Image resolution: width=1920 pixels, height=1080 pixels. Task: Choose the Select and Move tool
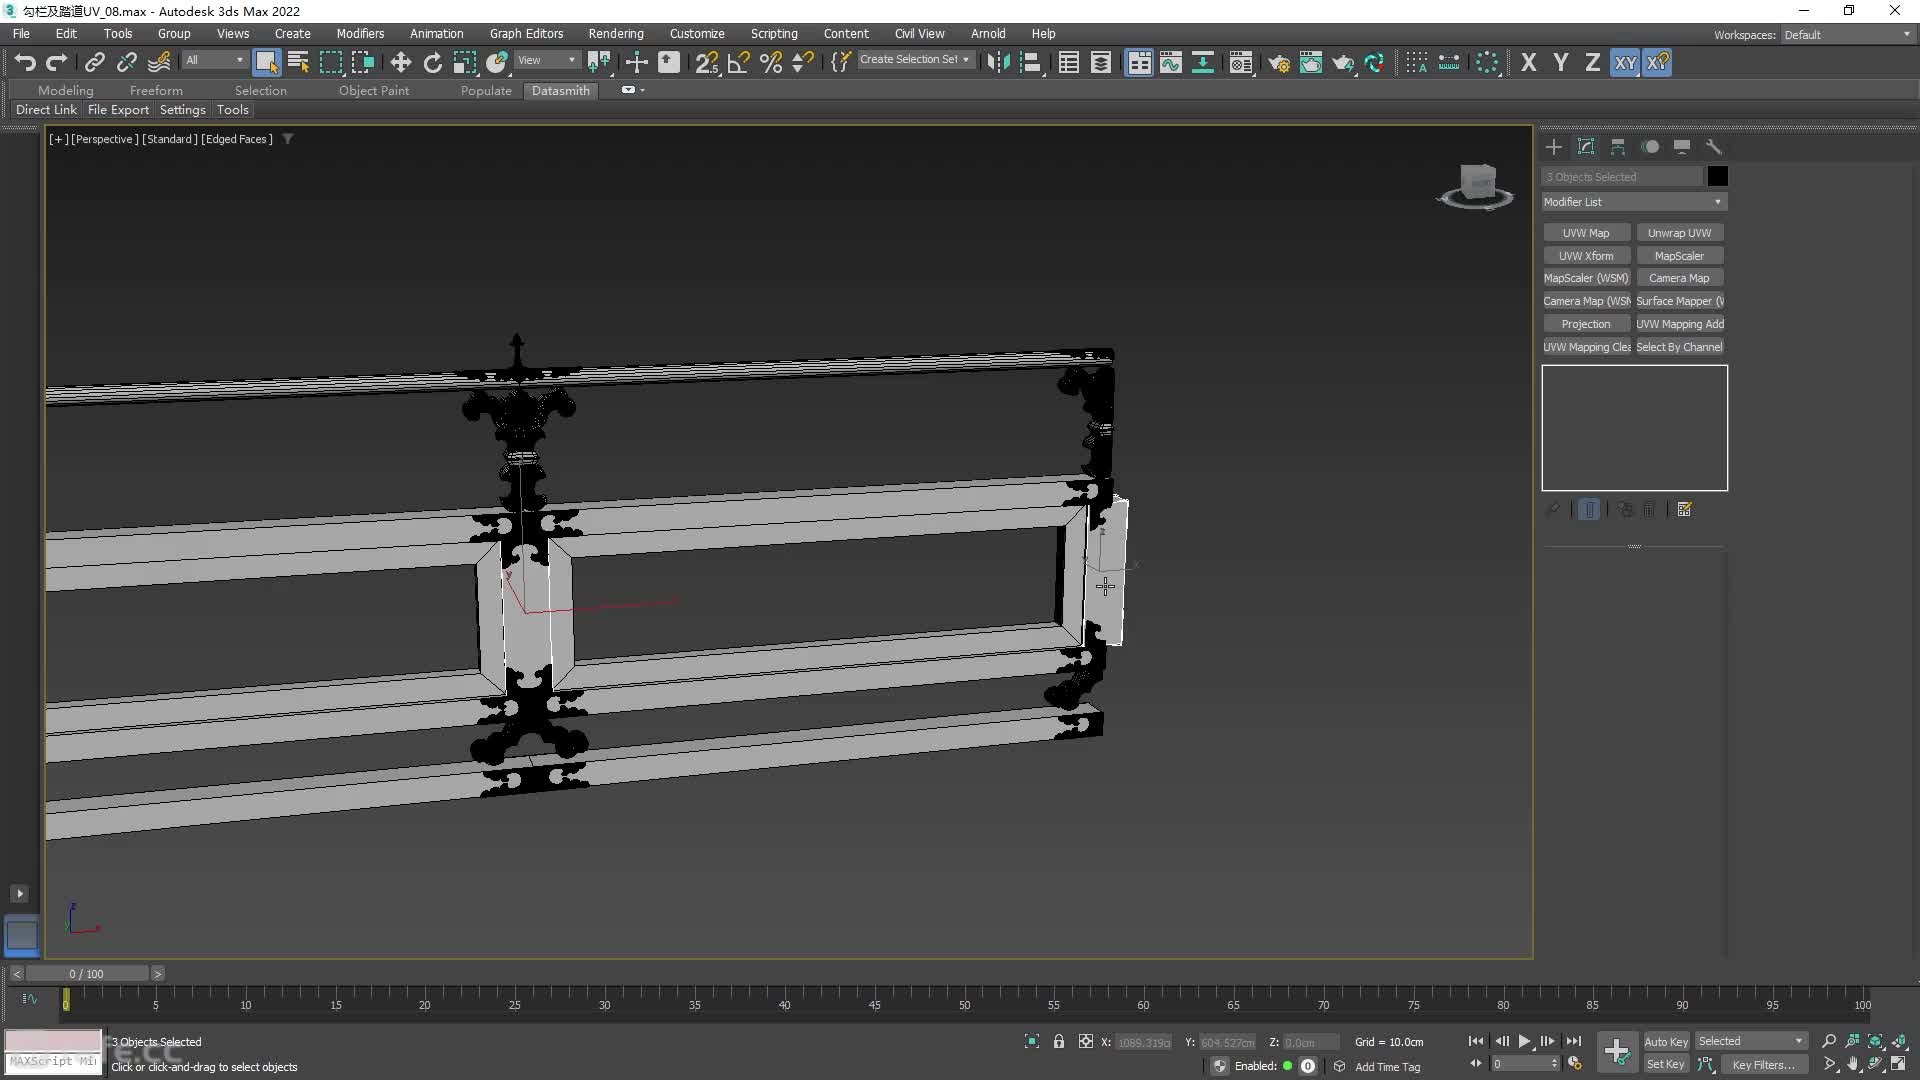[x=401, y=62]
